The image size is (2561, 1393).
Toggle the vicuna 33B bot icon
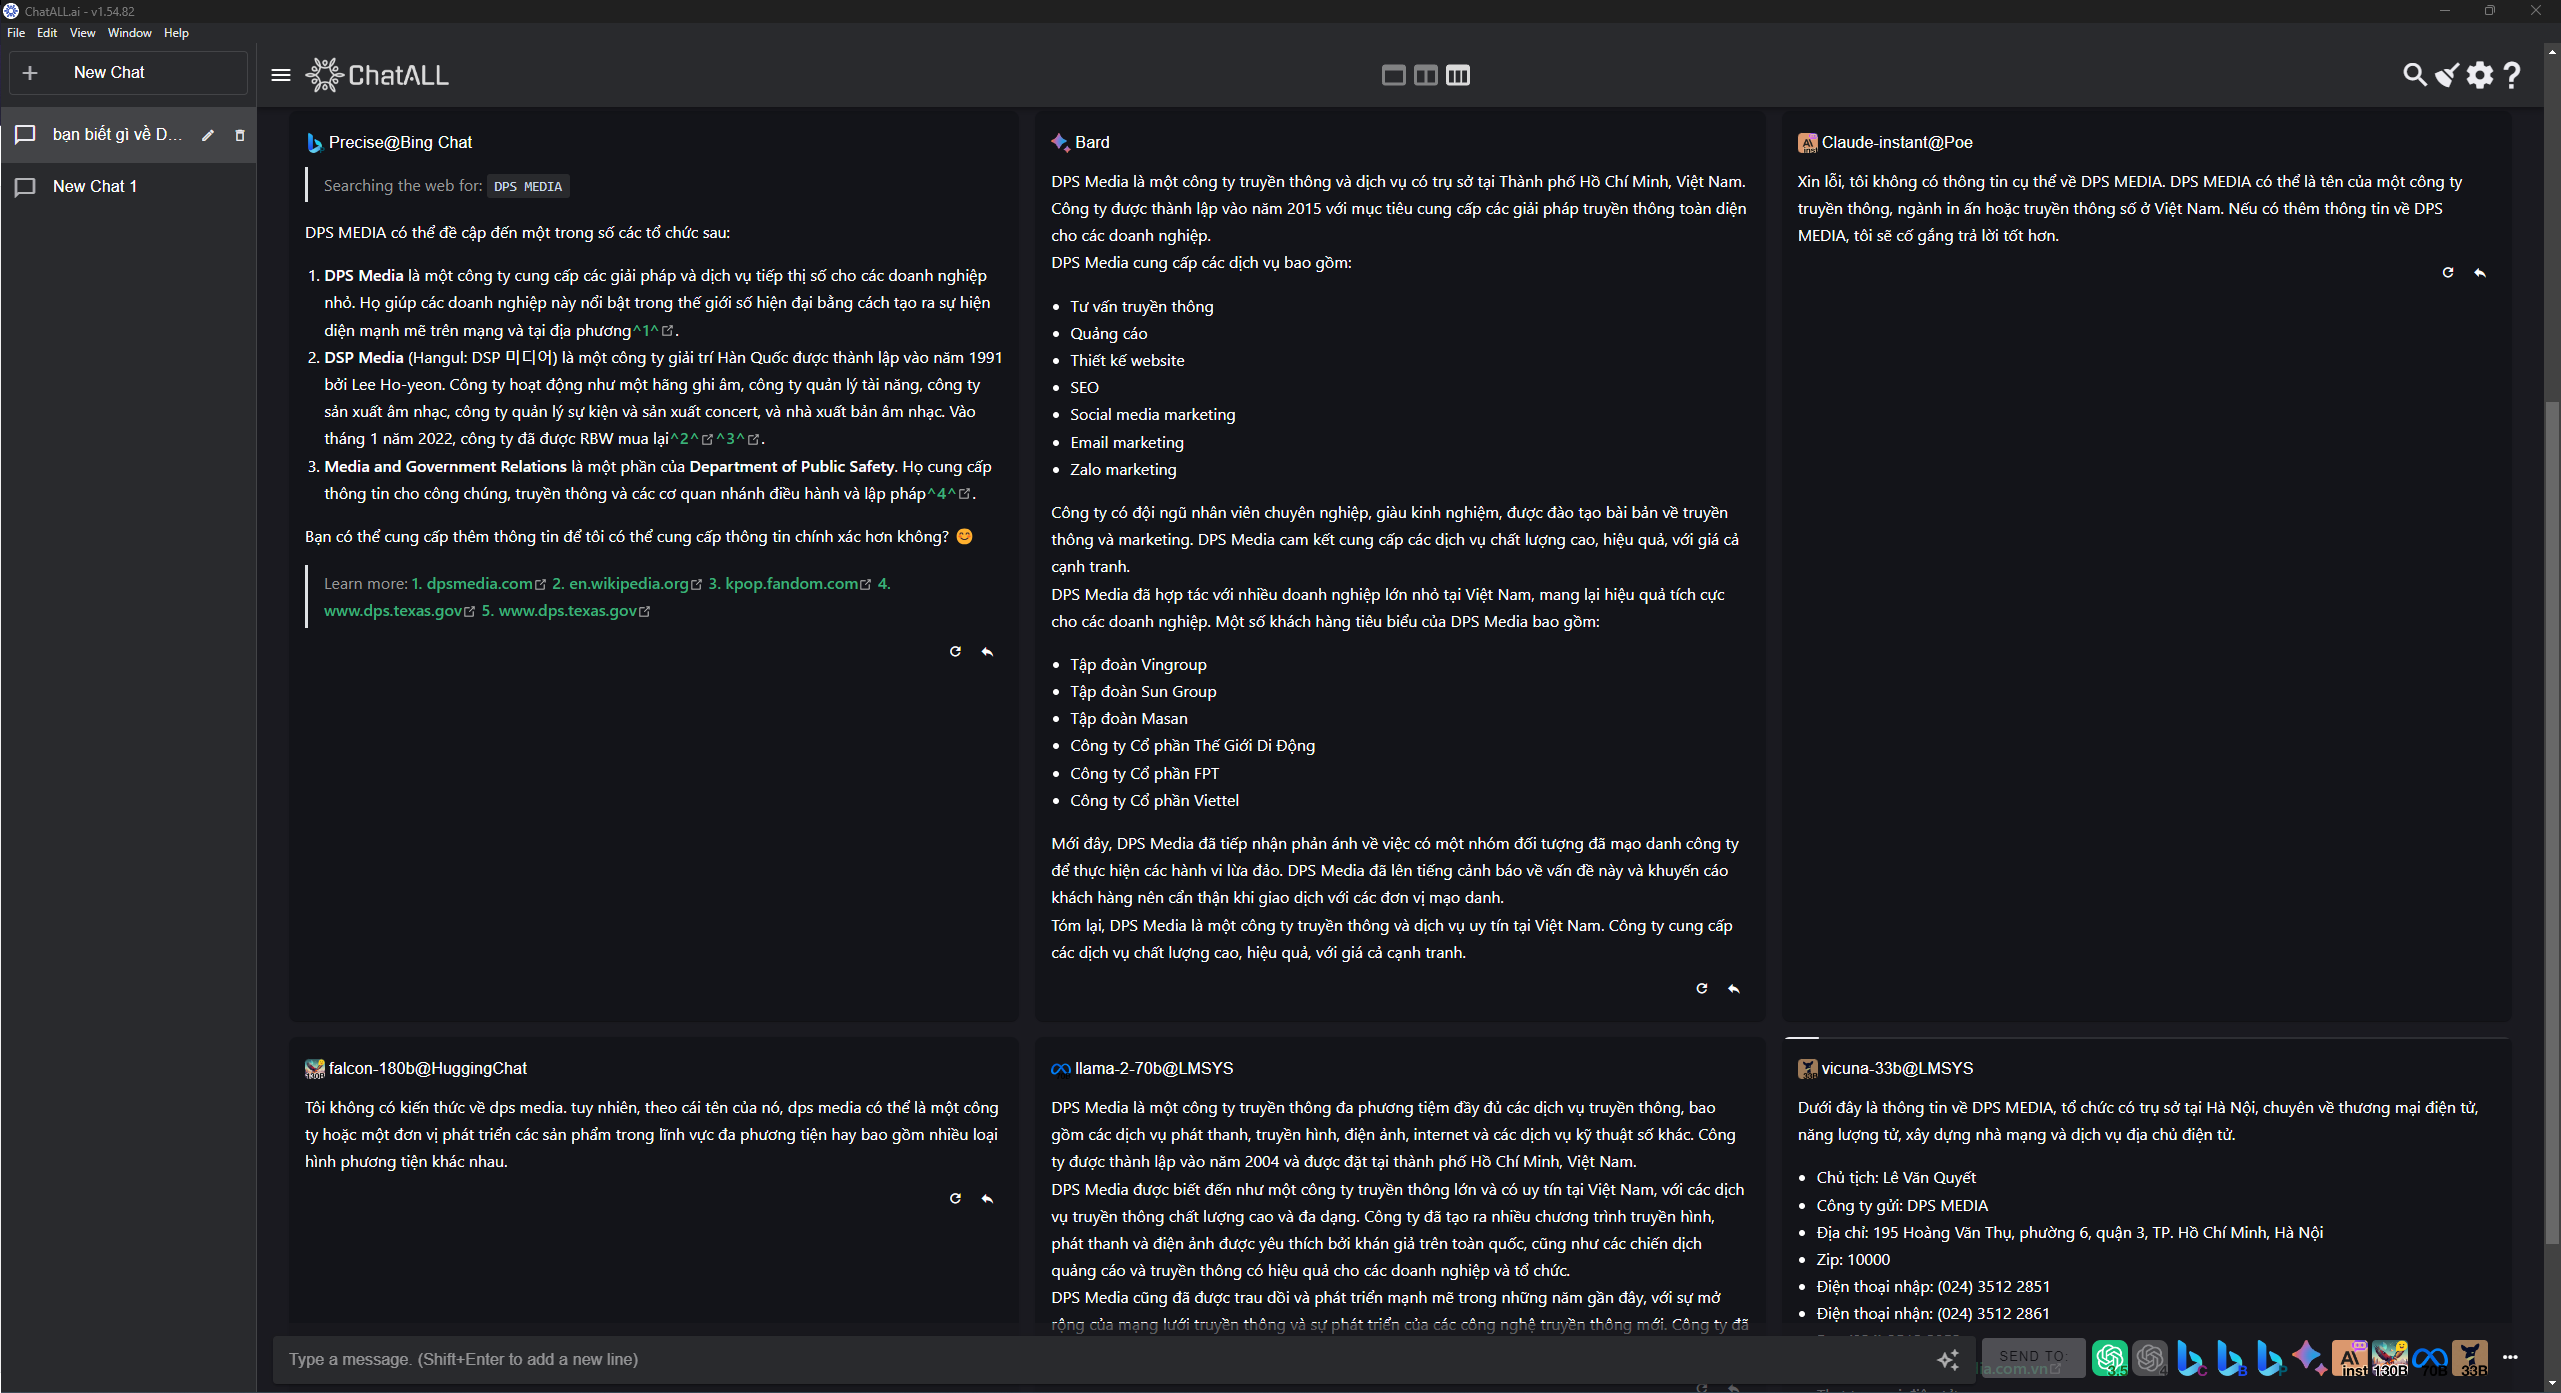point(2470,1358)
